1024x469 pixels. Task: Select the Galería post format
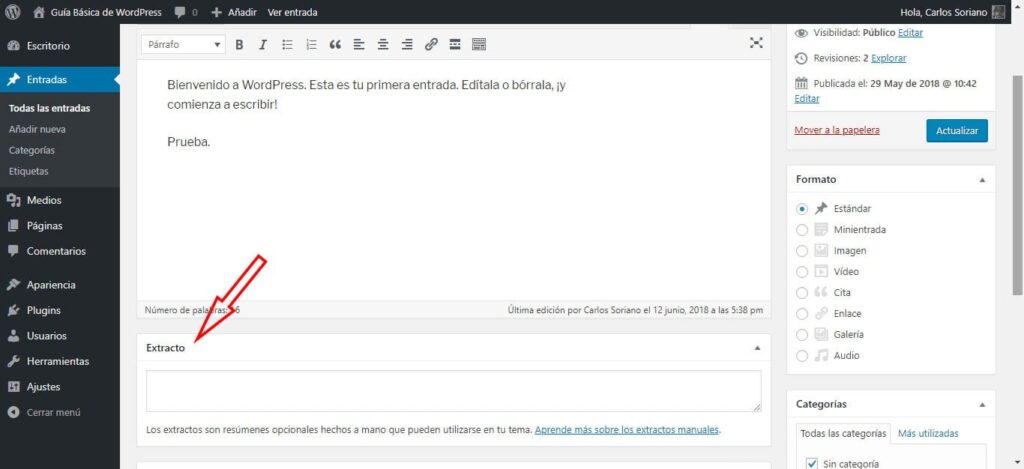coord(802,334)
